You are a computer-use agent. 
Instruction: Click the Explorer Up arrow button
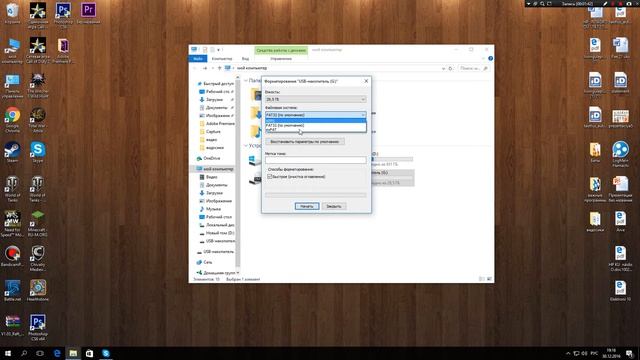pyautogui.click(x=219, y=68)
